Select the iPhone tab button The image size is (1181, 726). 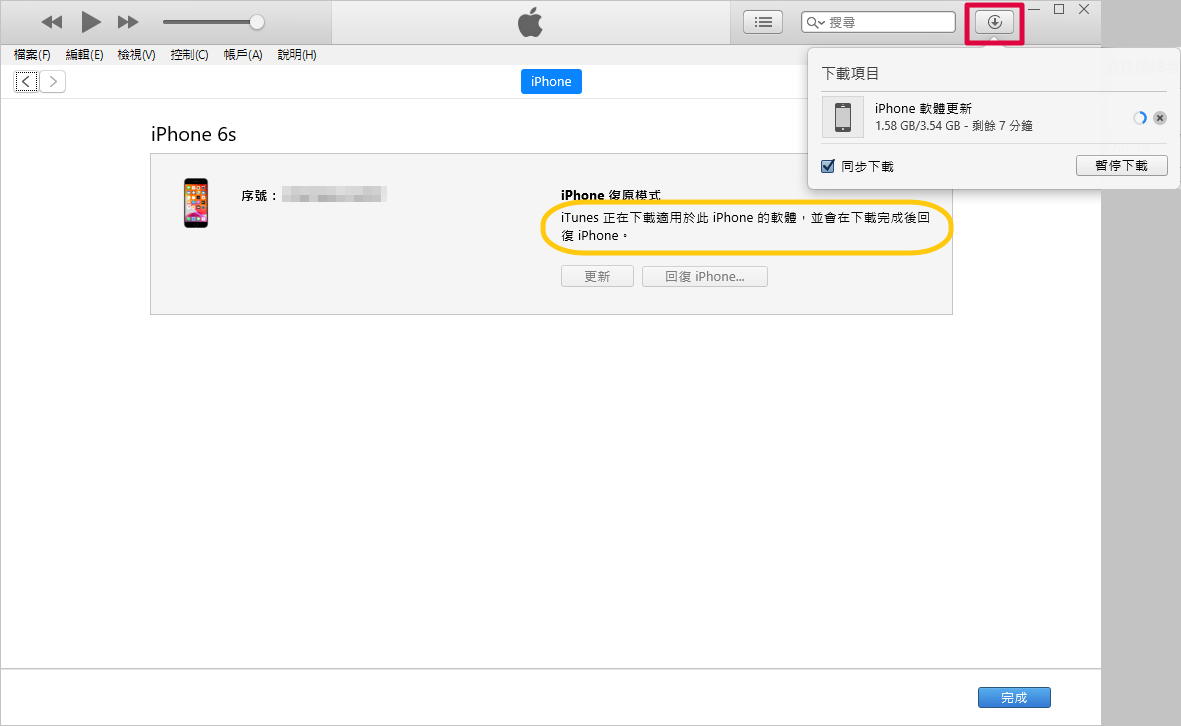[551, 81]
